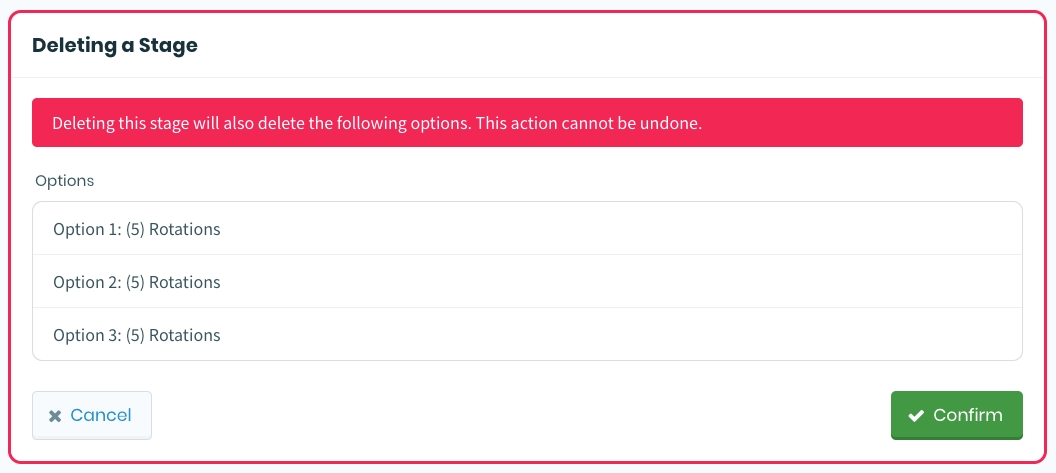Click the checkmark icon on Confirm button
The width and height of the screenshot is (1056, 473).
[x=915, y=416]
